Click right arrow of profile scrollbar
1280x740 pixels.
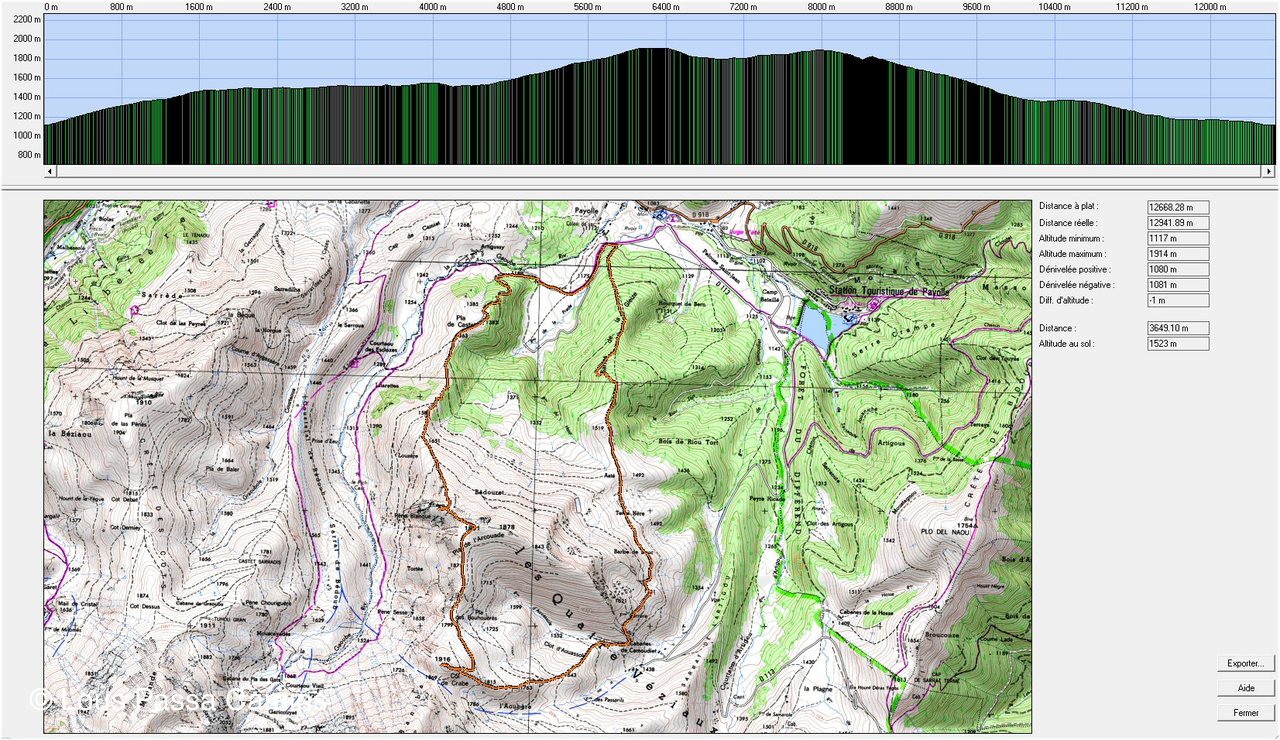(x=1269, y=171)
